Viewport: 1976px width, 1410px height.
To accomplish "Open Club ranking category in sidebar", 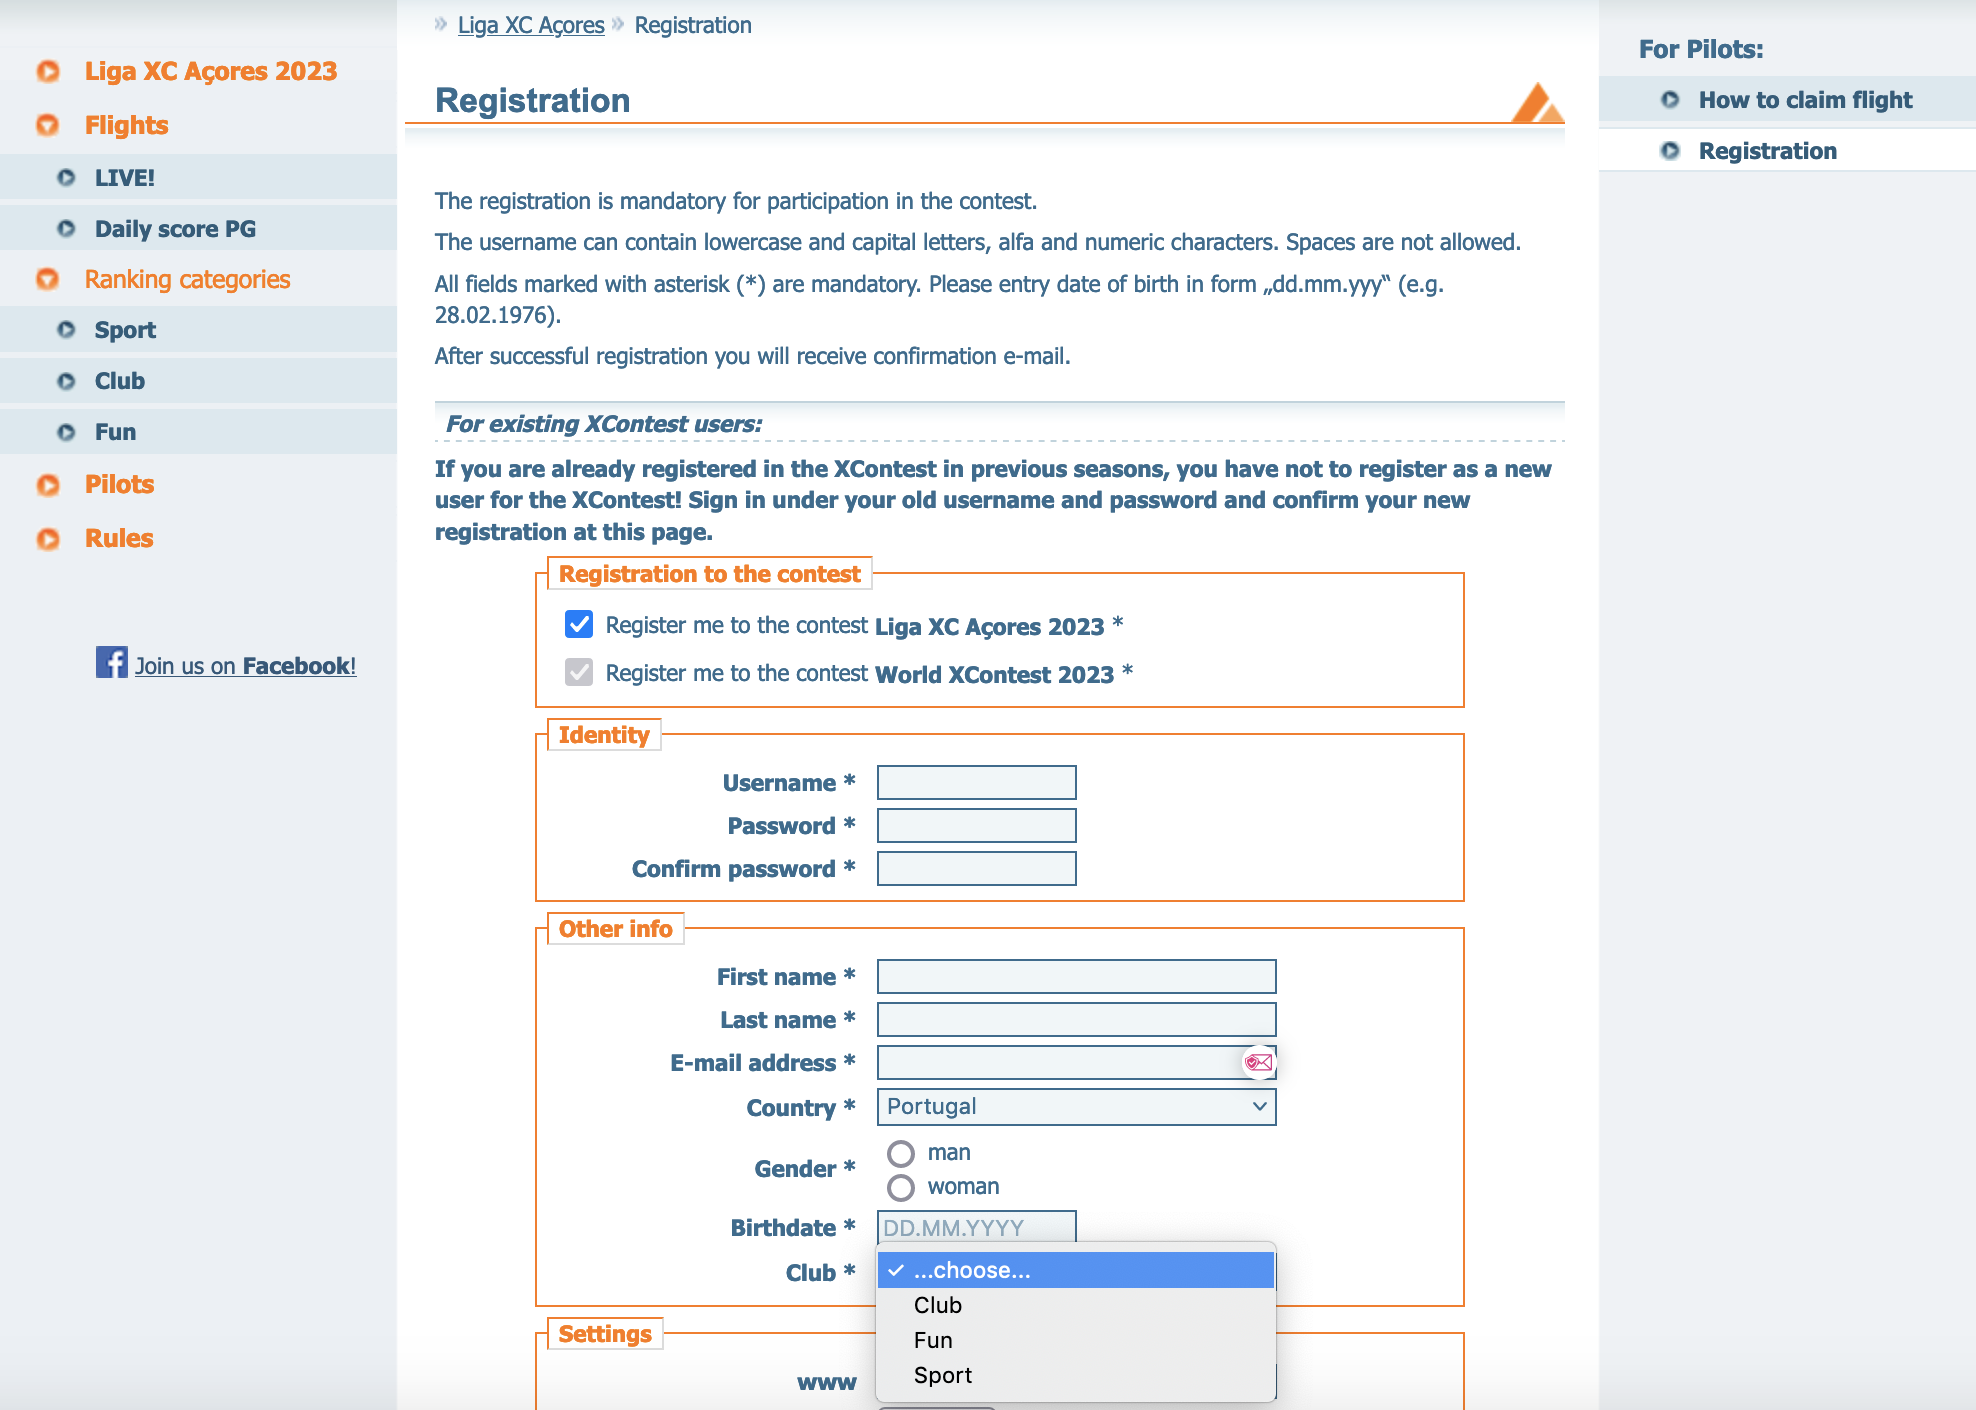I will coord(120,381).
